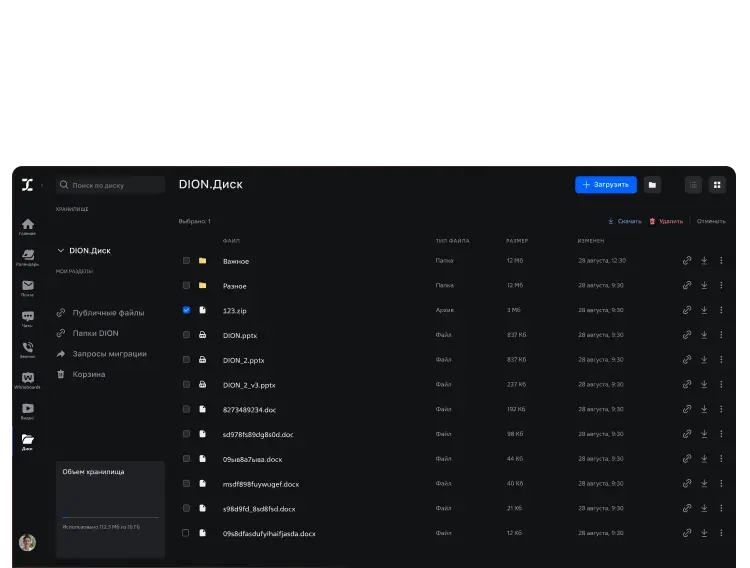Click the create new folder icon button

[x=652, y=185]
